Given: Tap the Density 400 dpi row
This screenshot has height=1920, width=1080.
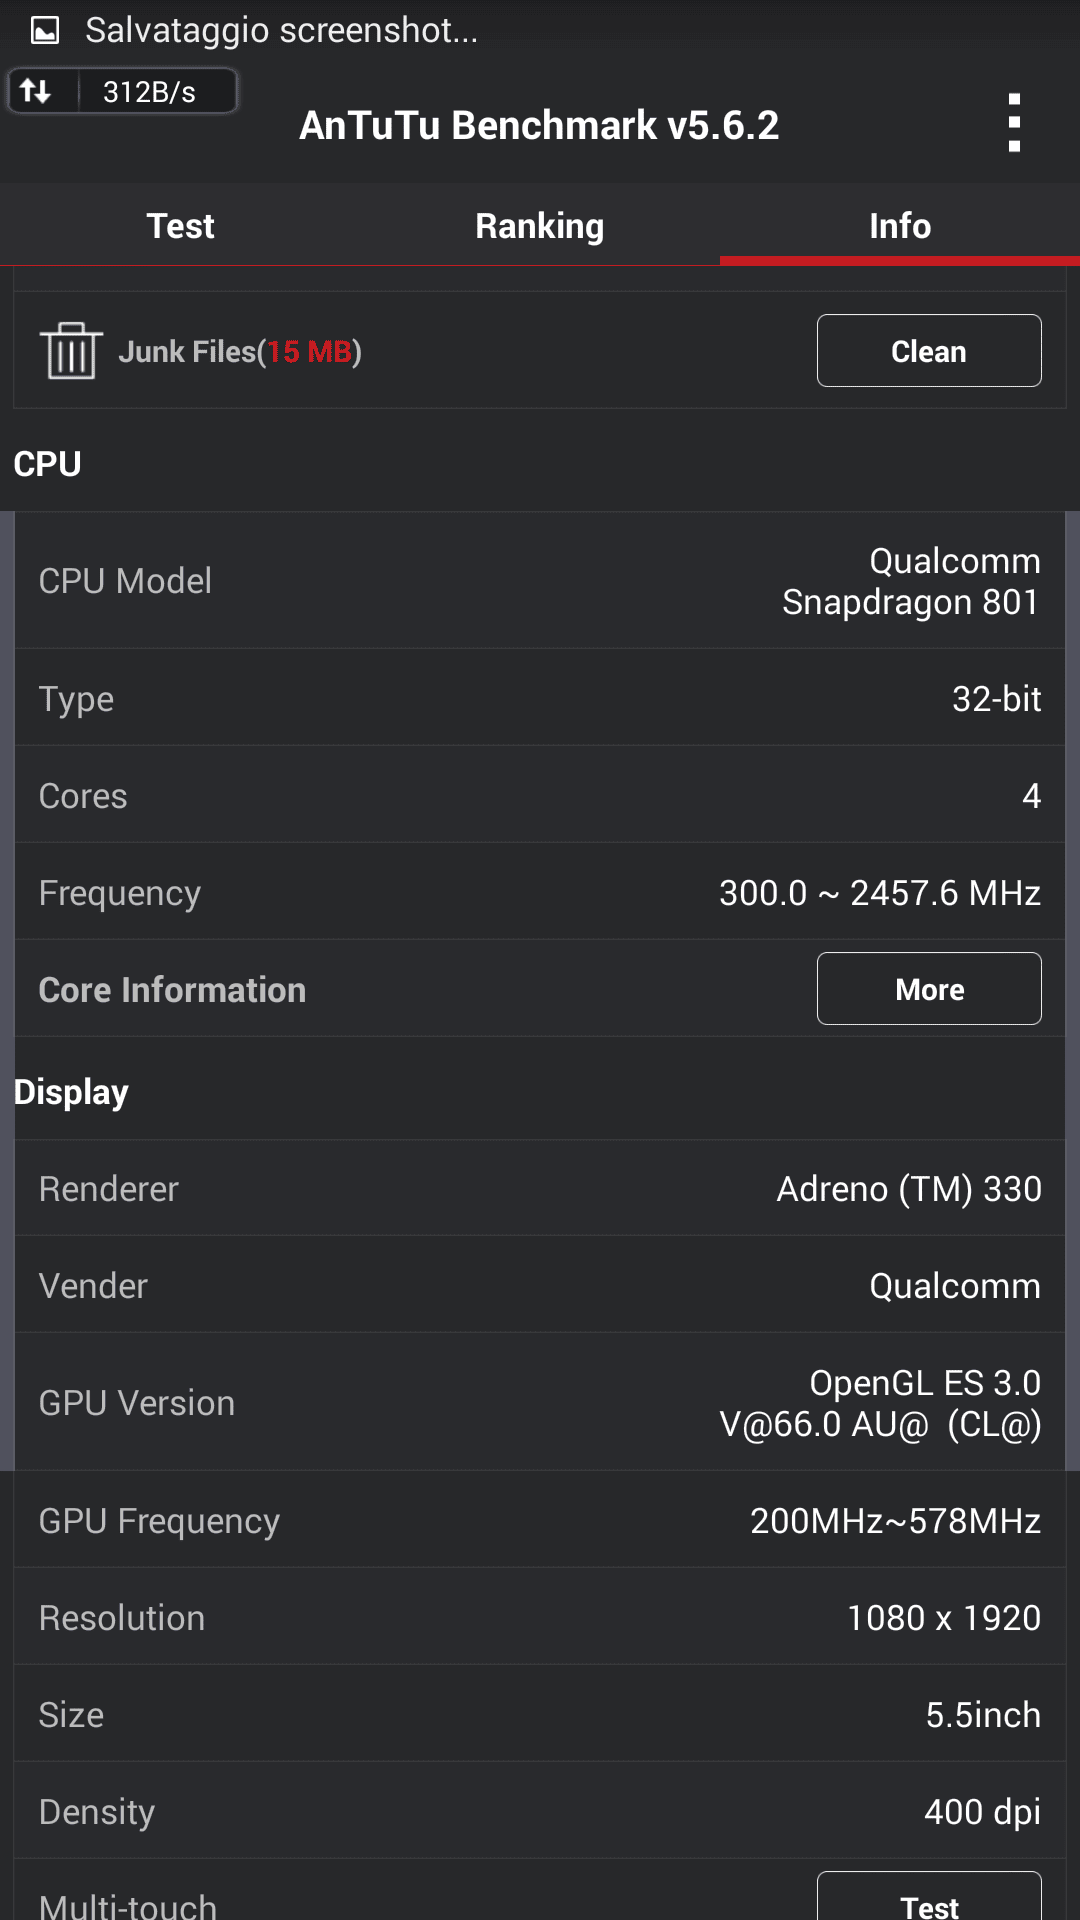Looking at the screenshot, I should coord(540,1811).
